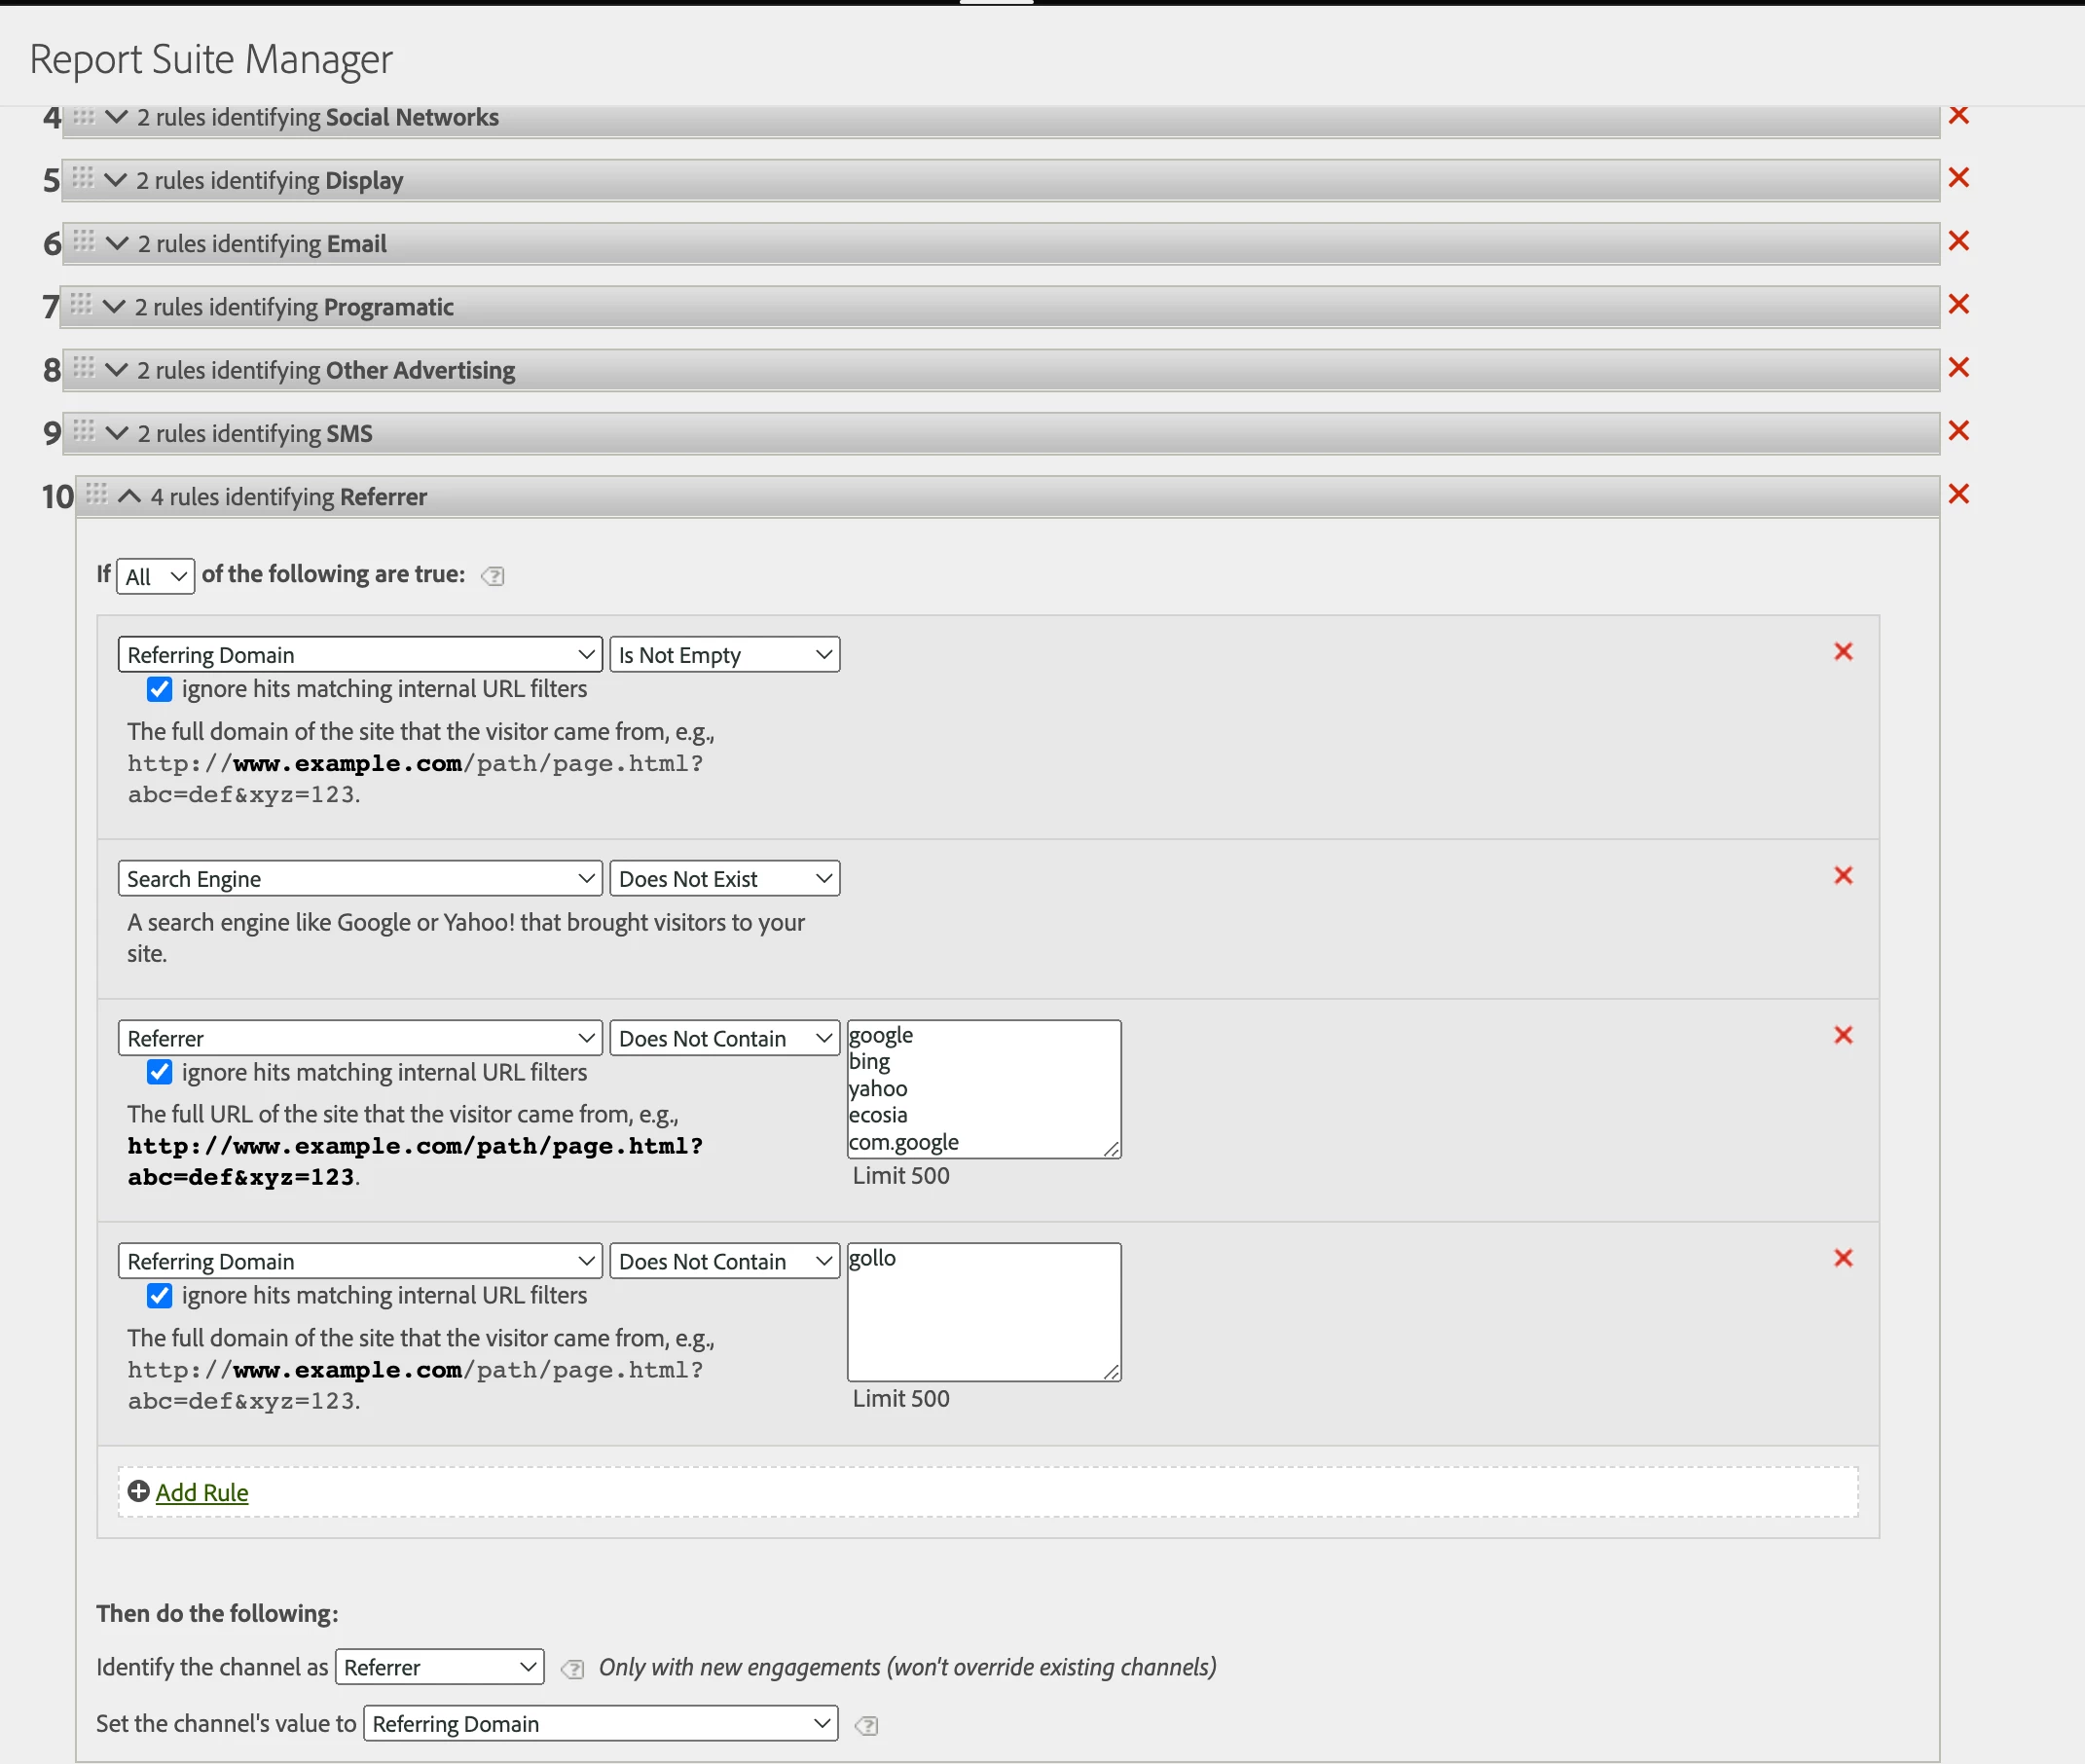The image size is (2085, 1764).
Task: Toggle ignore internal filters on last condition
Action: 160,1295
